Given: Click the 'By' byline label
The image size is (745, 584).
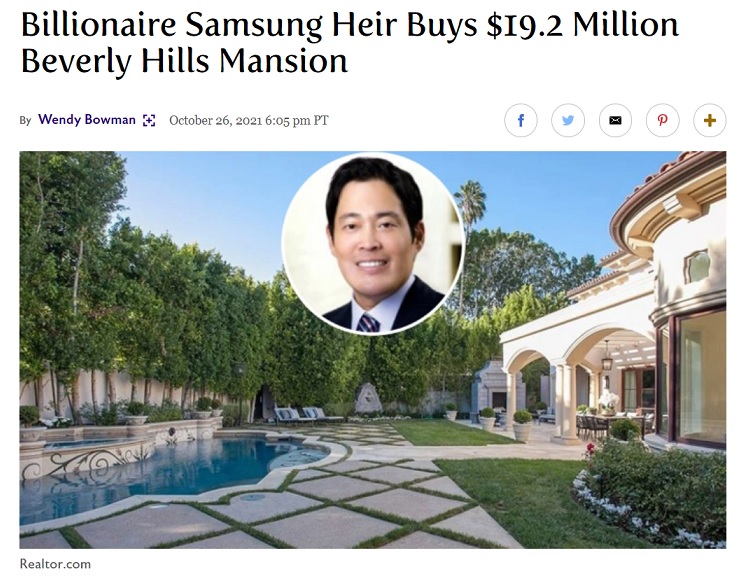Looking at the screenshot, I should click(x=25, y=120).
